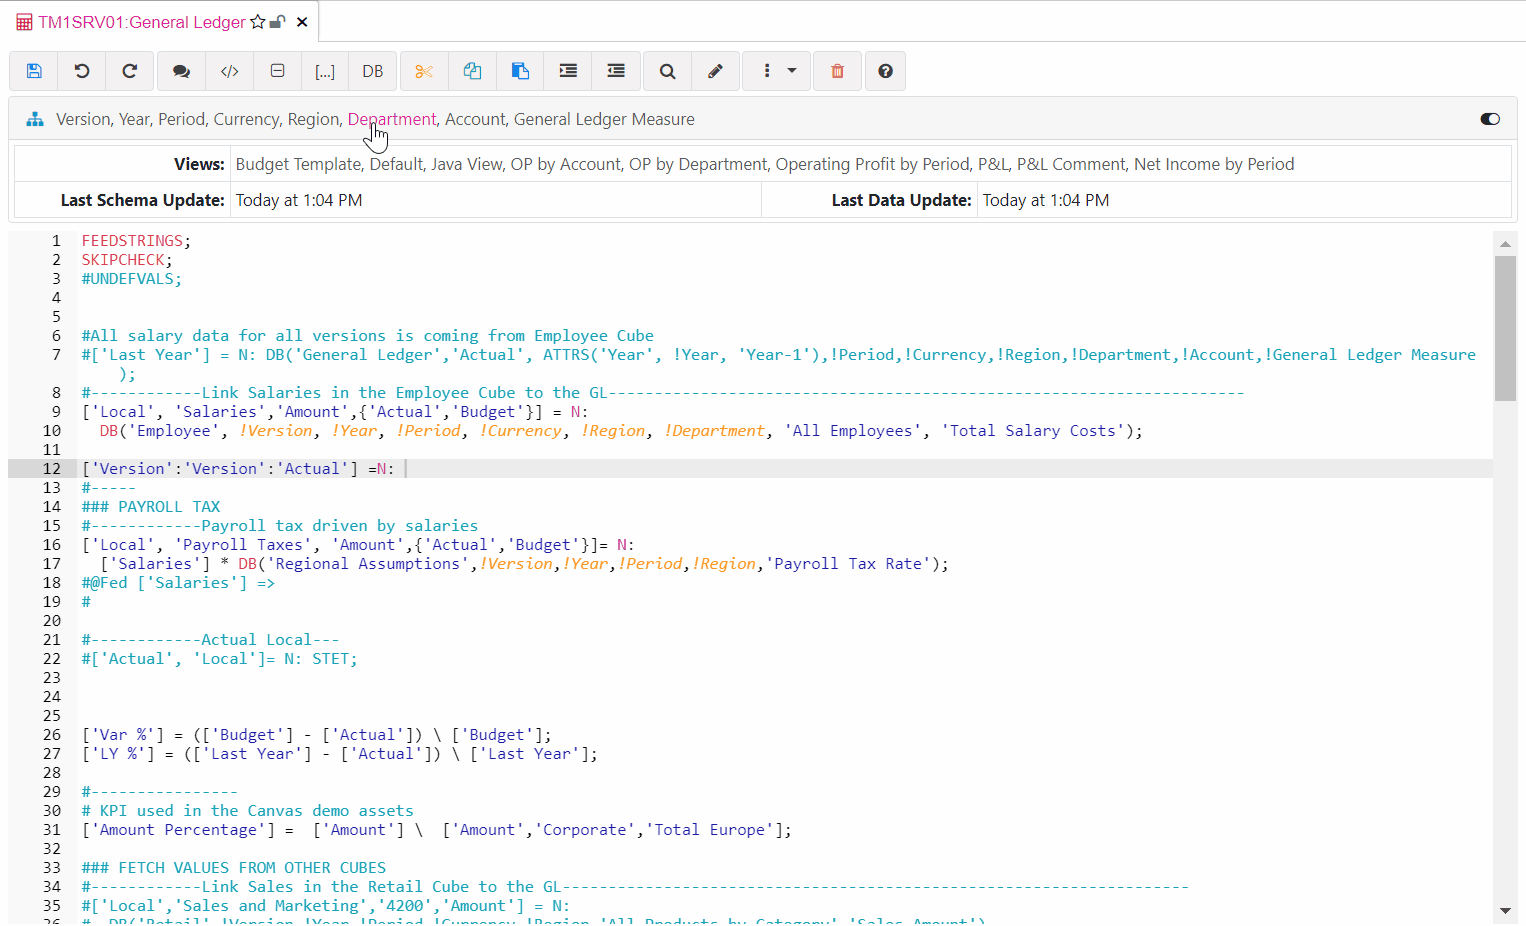Cut the selected rule text

pyautogui.click(x=424, y=71)
